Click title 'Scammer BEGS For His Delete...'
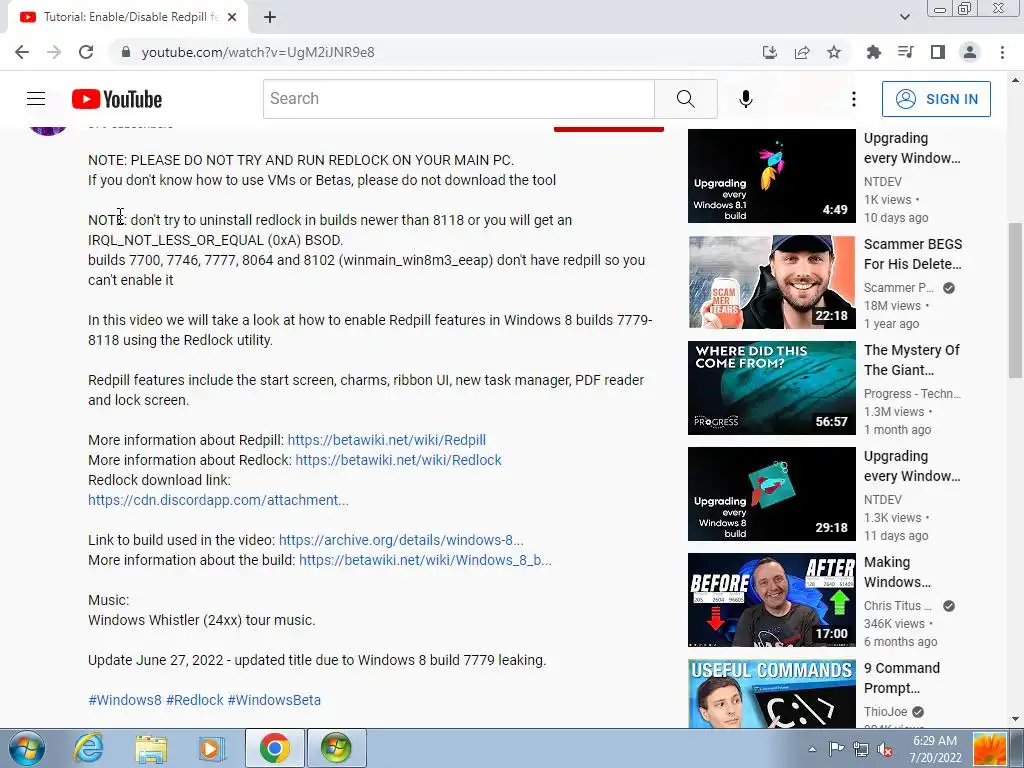 pyautogui.click(x=912, y=254)
